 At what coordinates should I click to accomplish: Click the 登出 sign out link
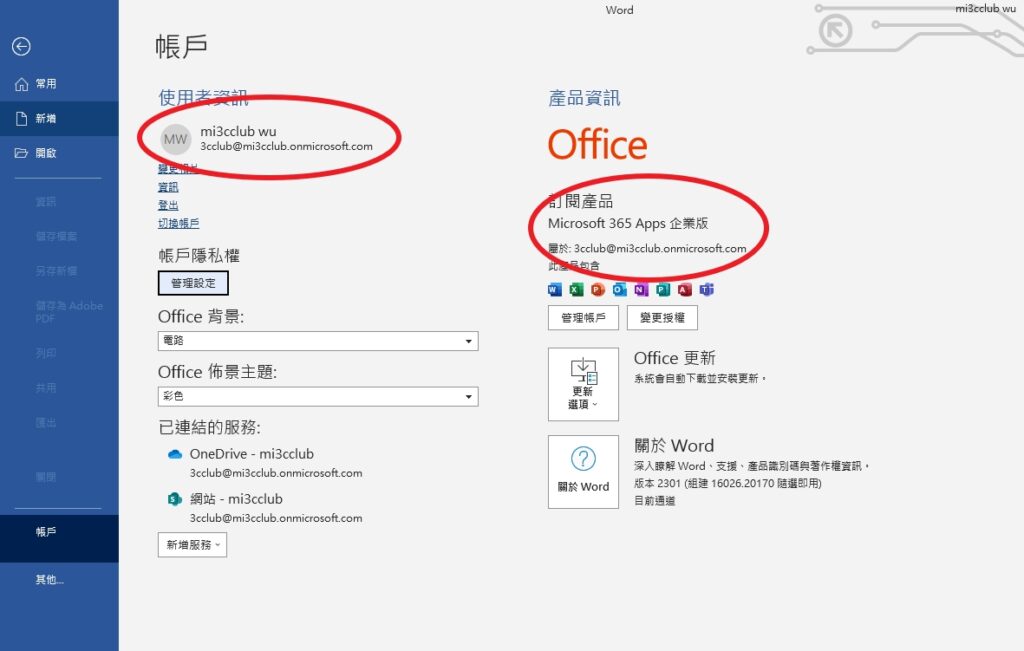point(168,205)
